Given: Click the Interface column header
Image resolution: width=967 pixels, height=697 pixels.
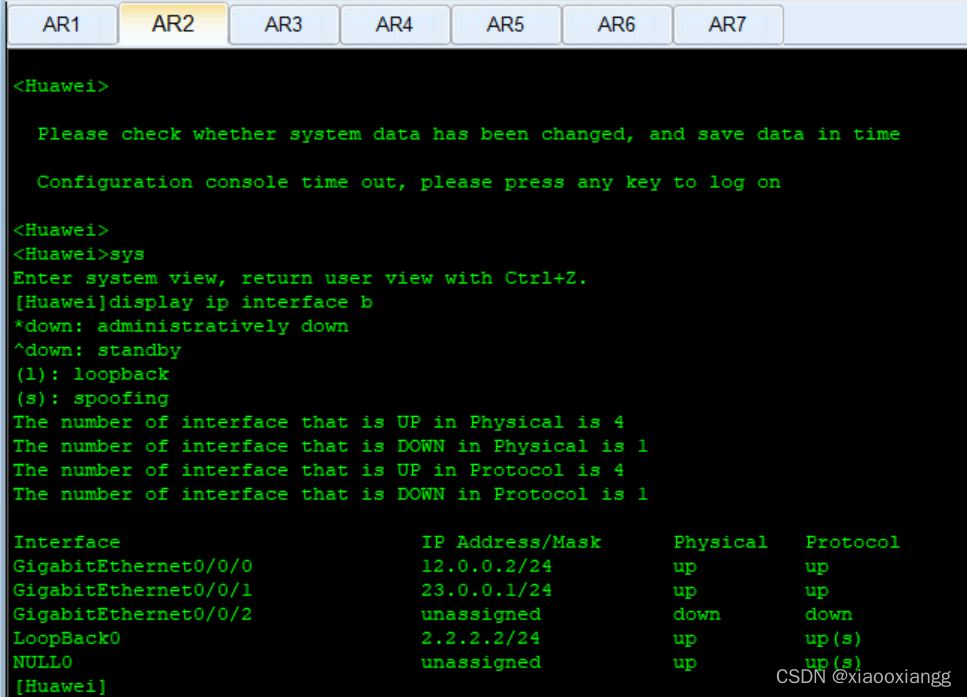Looking at the screenshot, I should point(67,542).
